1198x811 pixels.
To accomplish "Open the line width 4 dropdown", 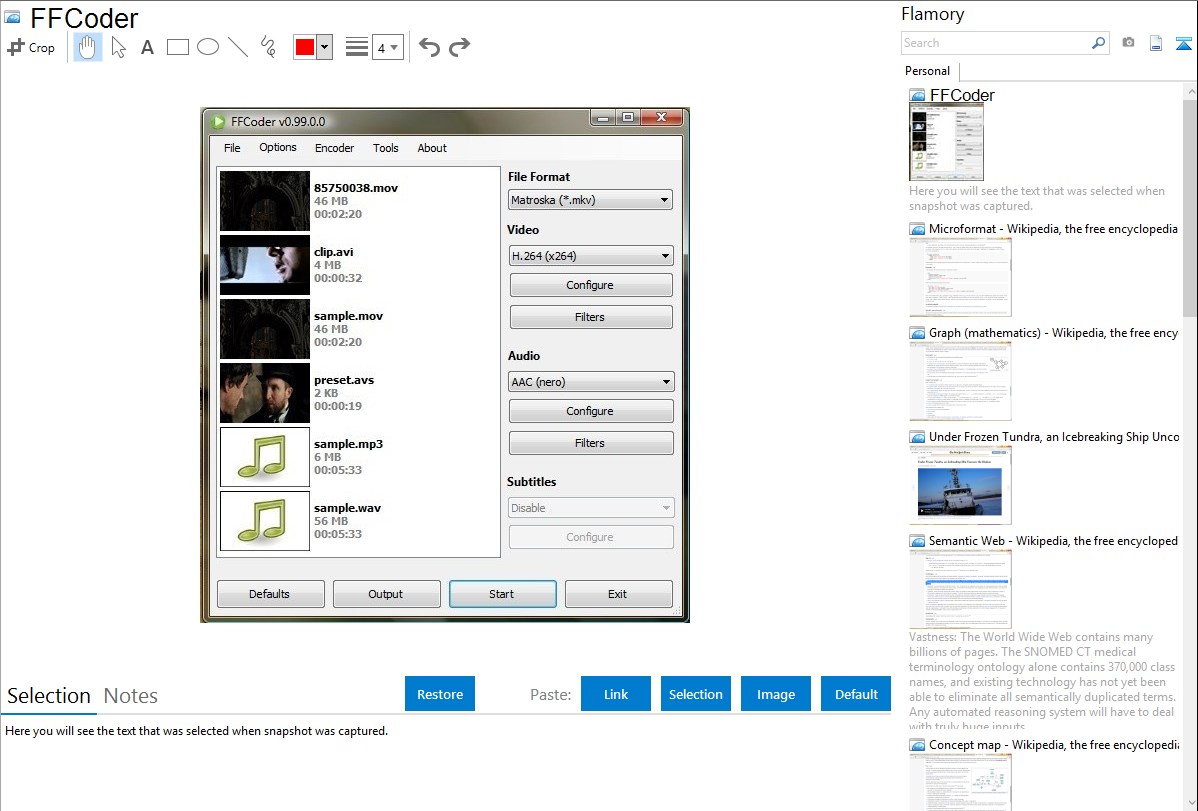I will click(388, 47).
